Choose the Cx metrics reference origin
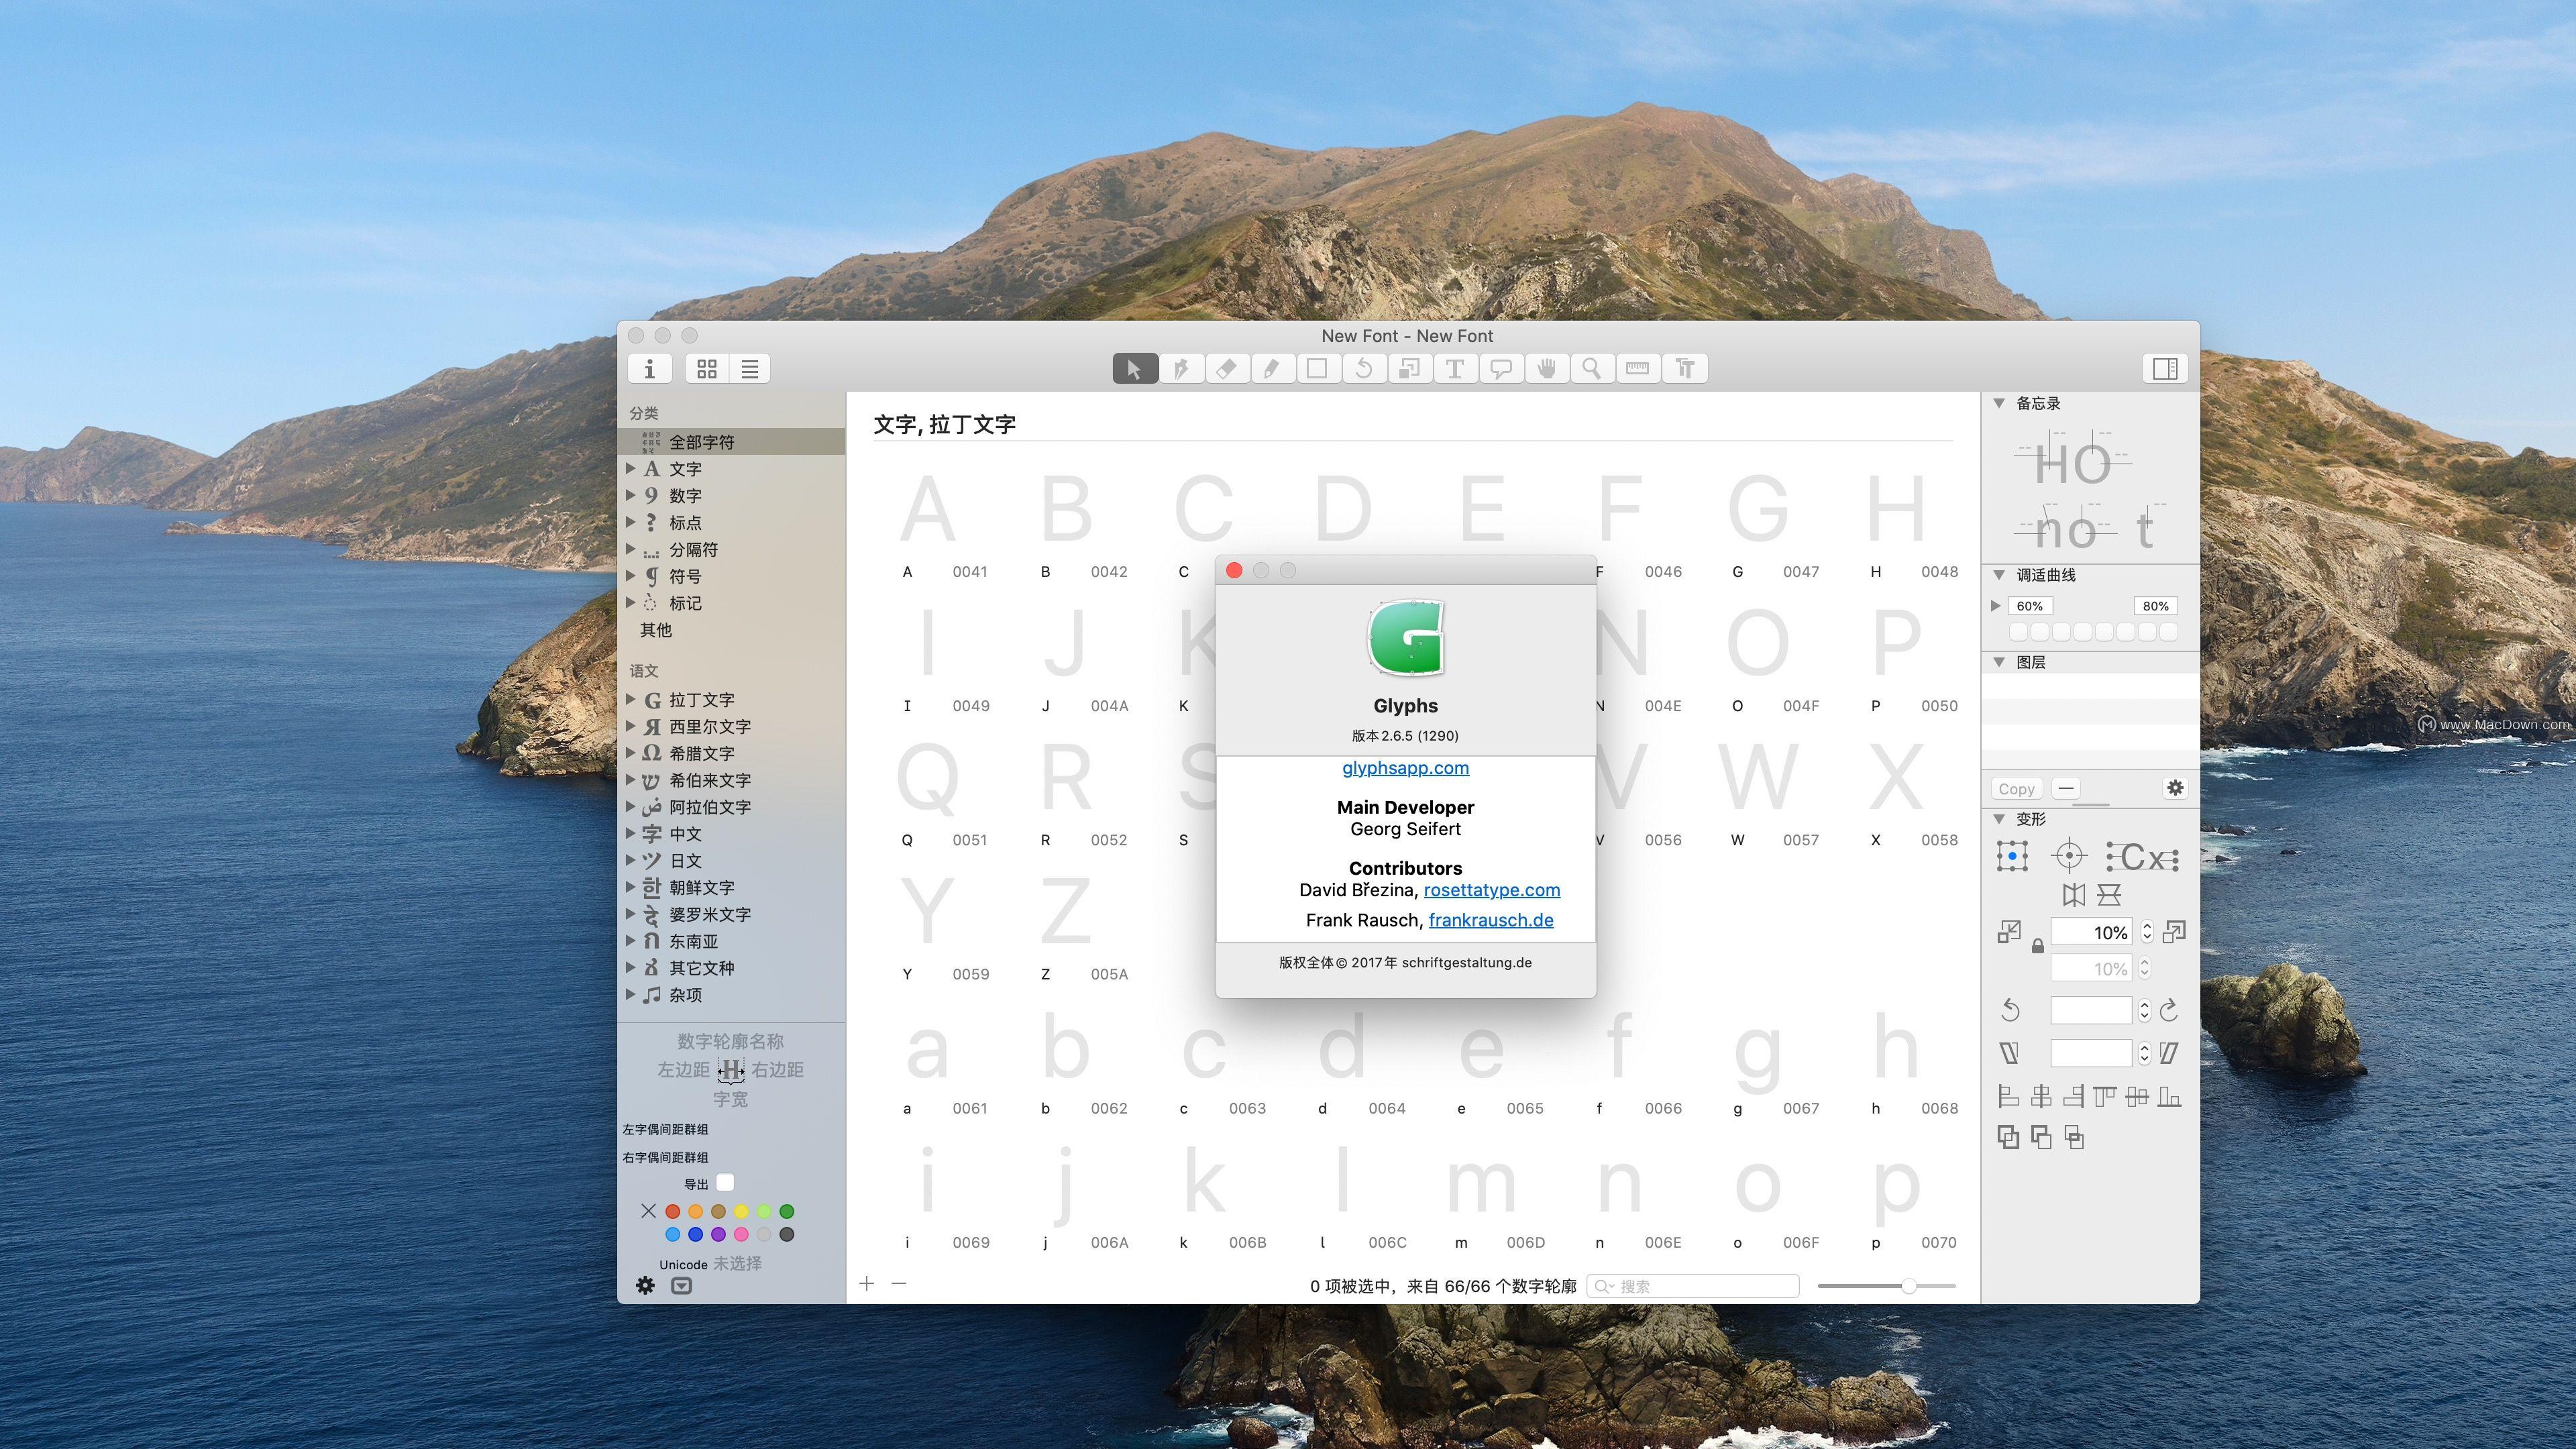 2142,857
